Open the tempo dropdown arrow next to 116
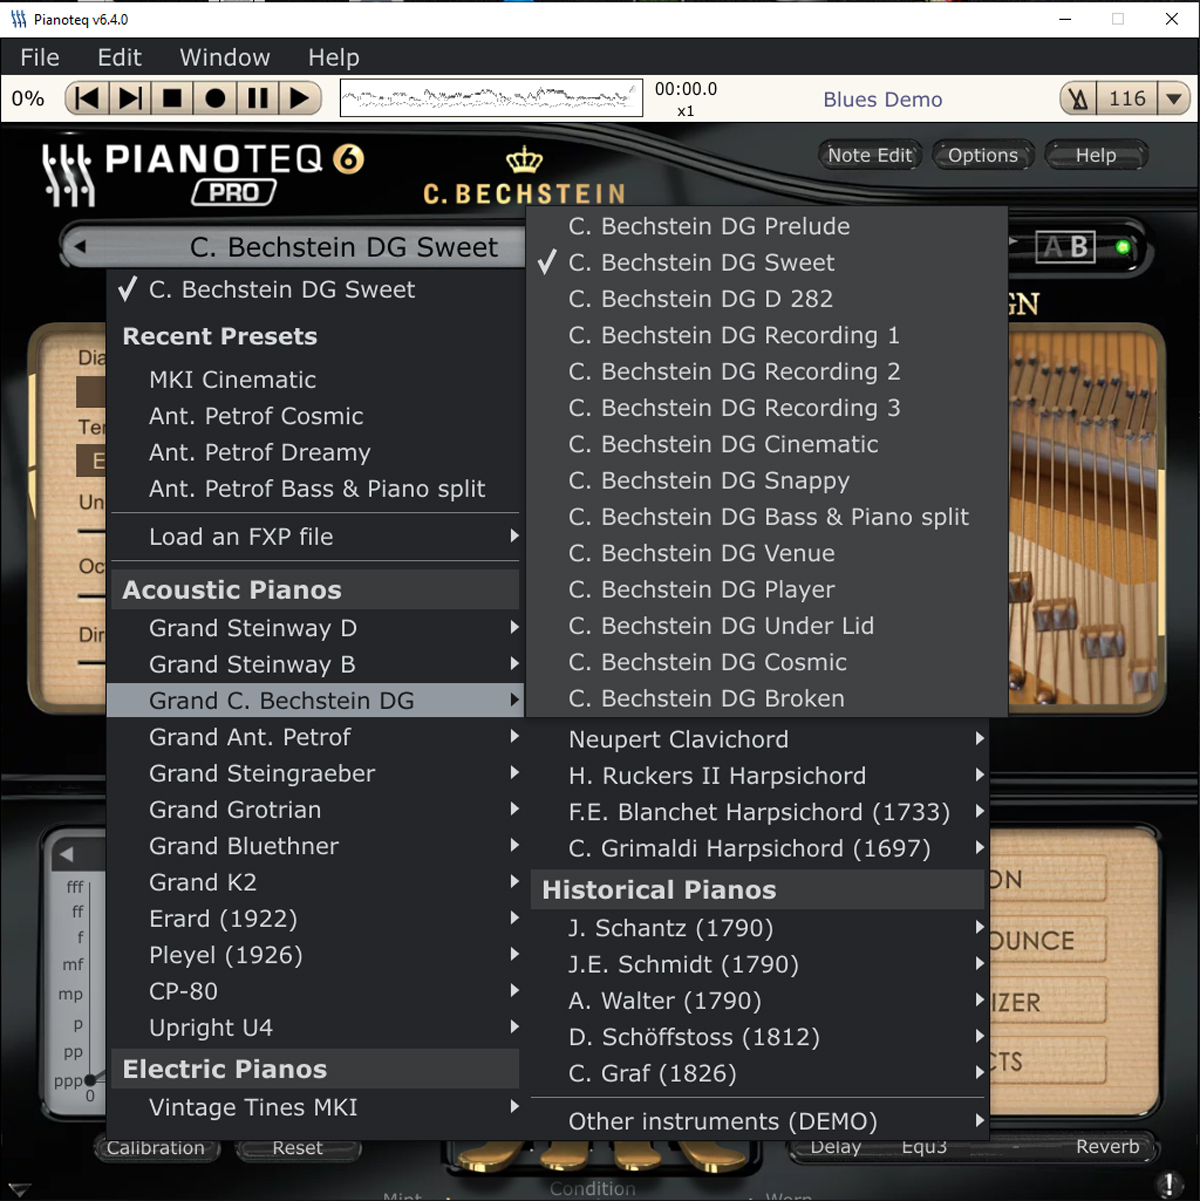This screenshot has width=1200, height=1201. click(1173, 98)
